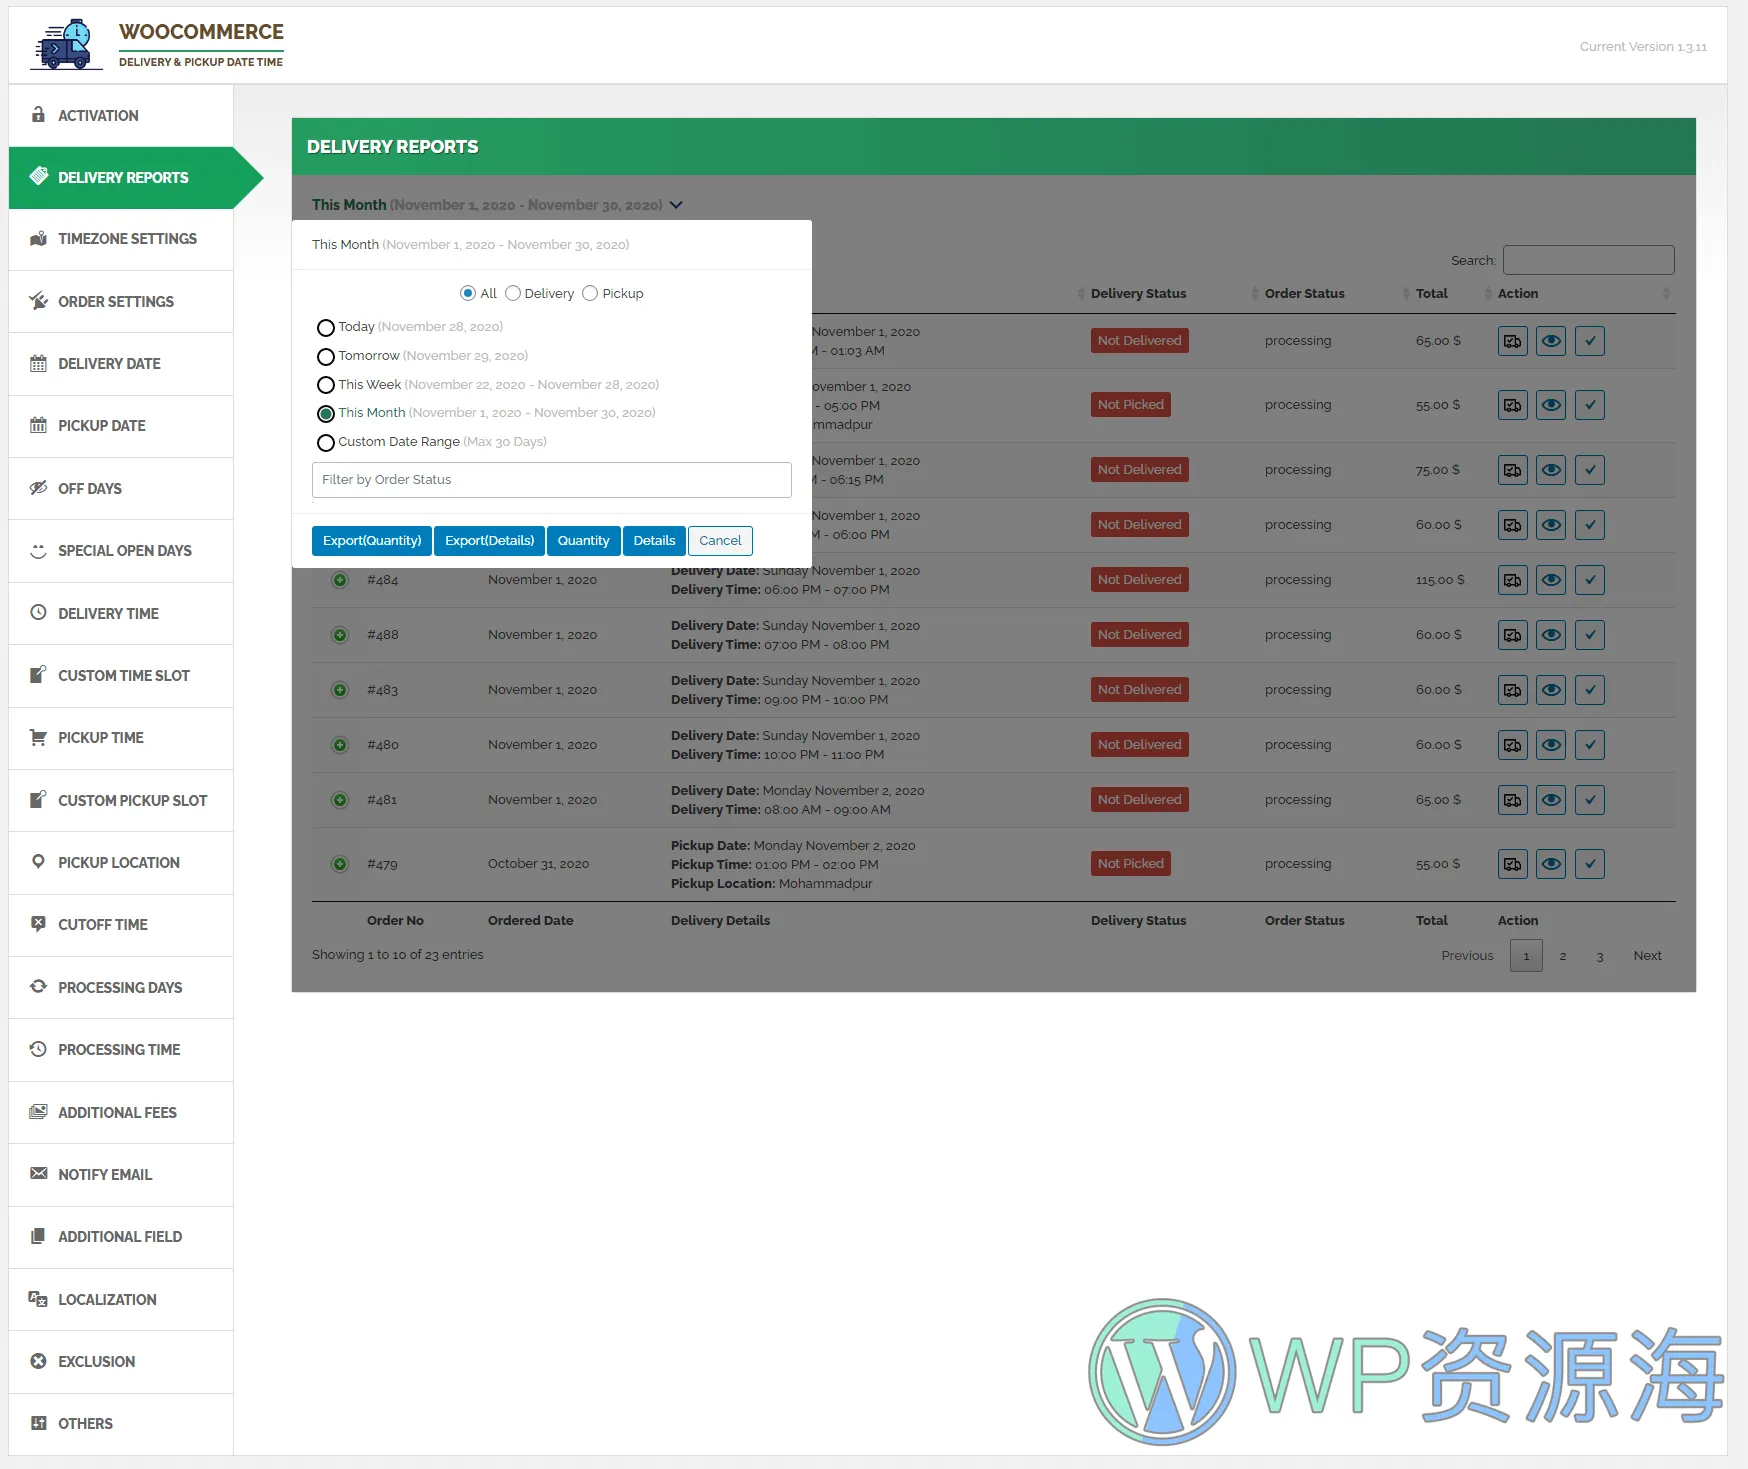Click into the Search input field

1588,260
